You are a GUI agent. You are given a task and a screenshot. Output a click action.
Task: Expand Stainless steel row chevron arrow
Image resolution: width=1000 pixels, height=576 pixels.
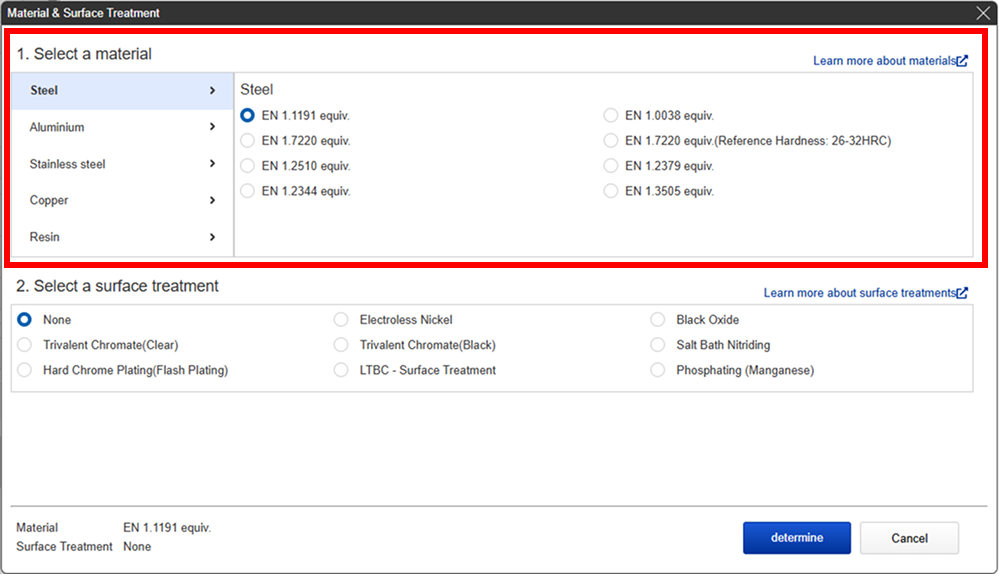click(x=212, y=164)
